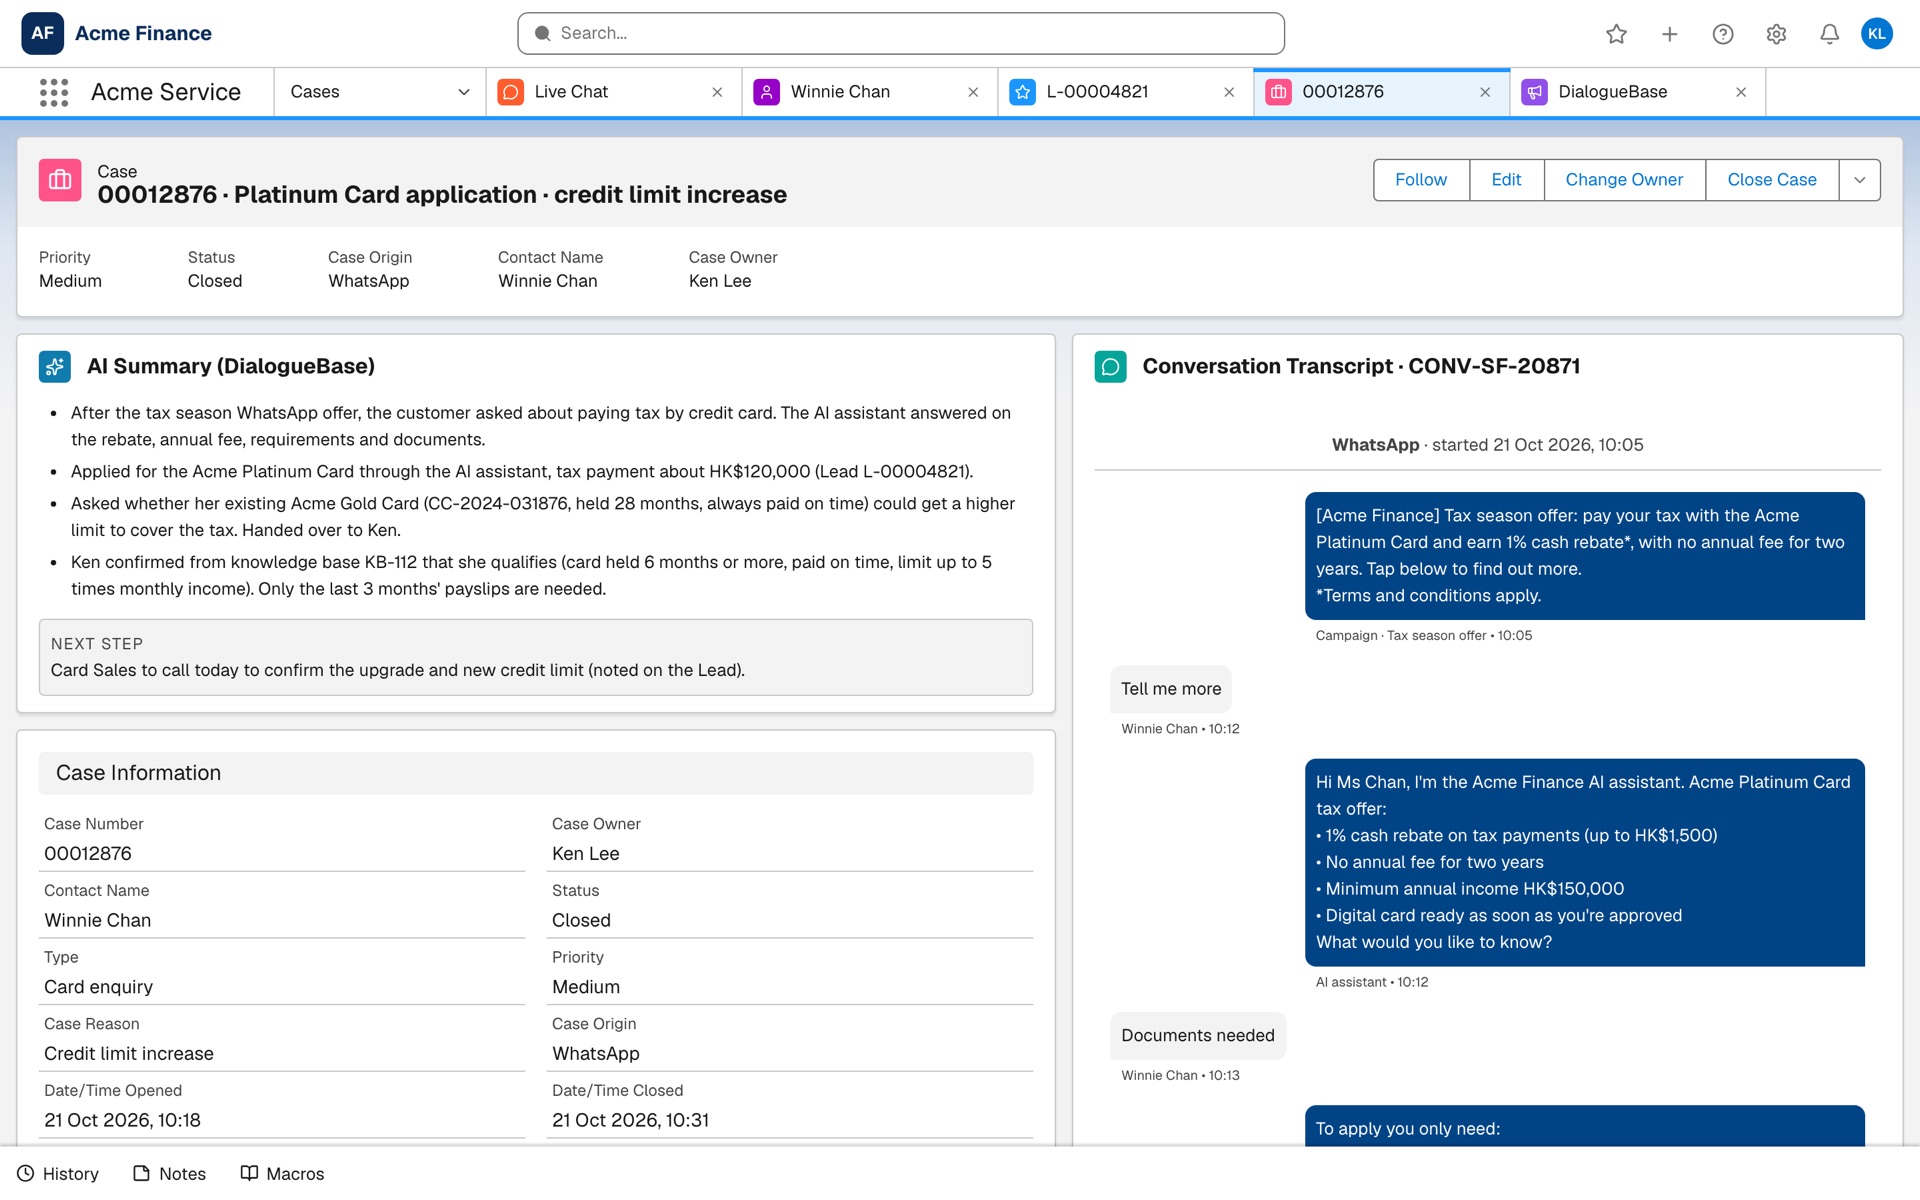Click the NEXT STEP box in AI Summary
Viewport: 1920px width, 1200px height.
click(536, 657)
